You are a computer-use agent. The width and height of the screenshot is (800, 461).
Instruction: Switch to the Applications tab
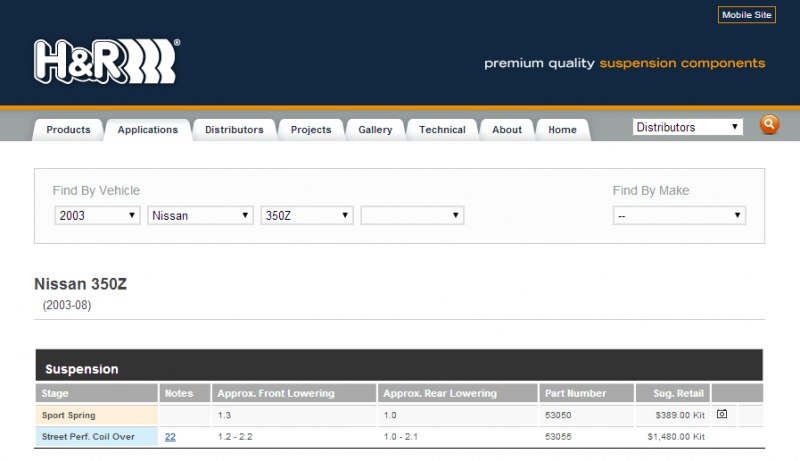pyautogui.click(x=147, y=130)
